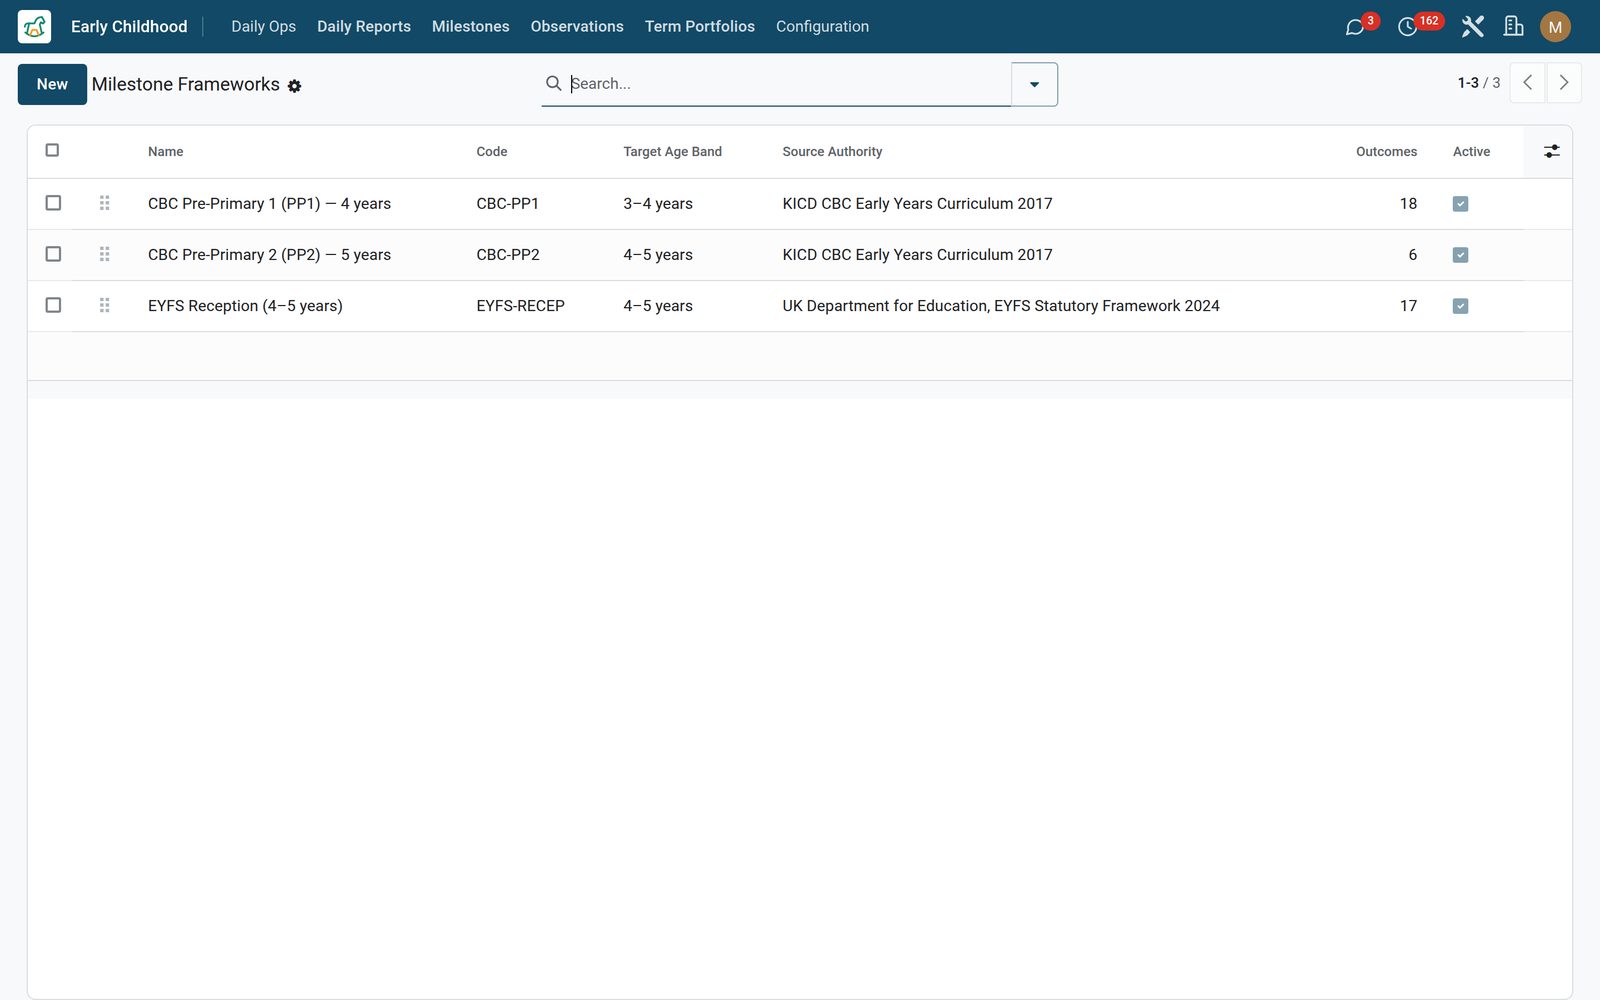The image size is (1600, 1000).
Task: Grab the drag handle for CBC-PP2 row
Action: tap(104, 254)
